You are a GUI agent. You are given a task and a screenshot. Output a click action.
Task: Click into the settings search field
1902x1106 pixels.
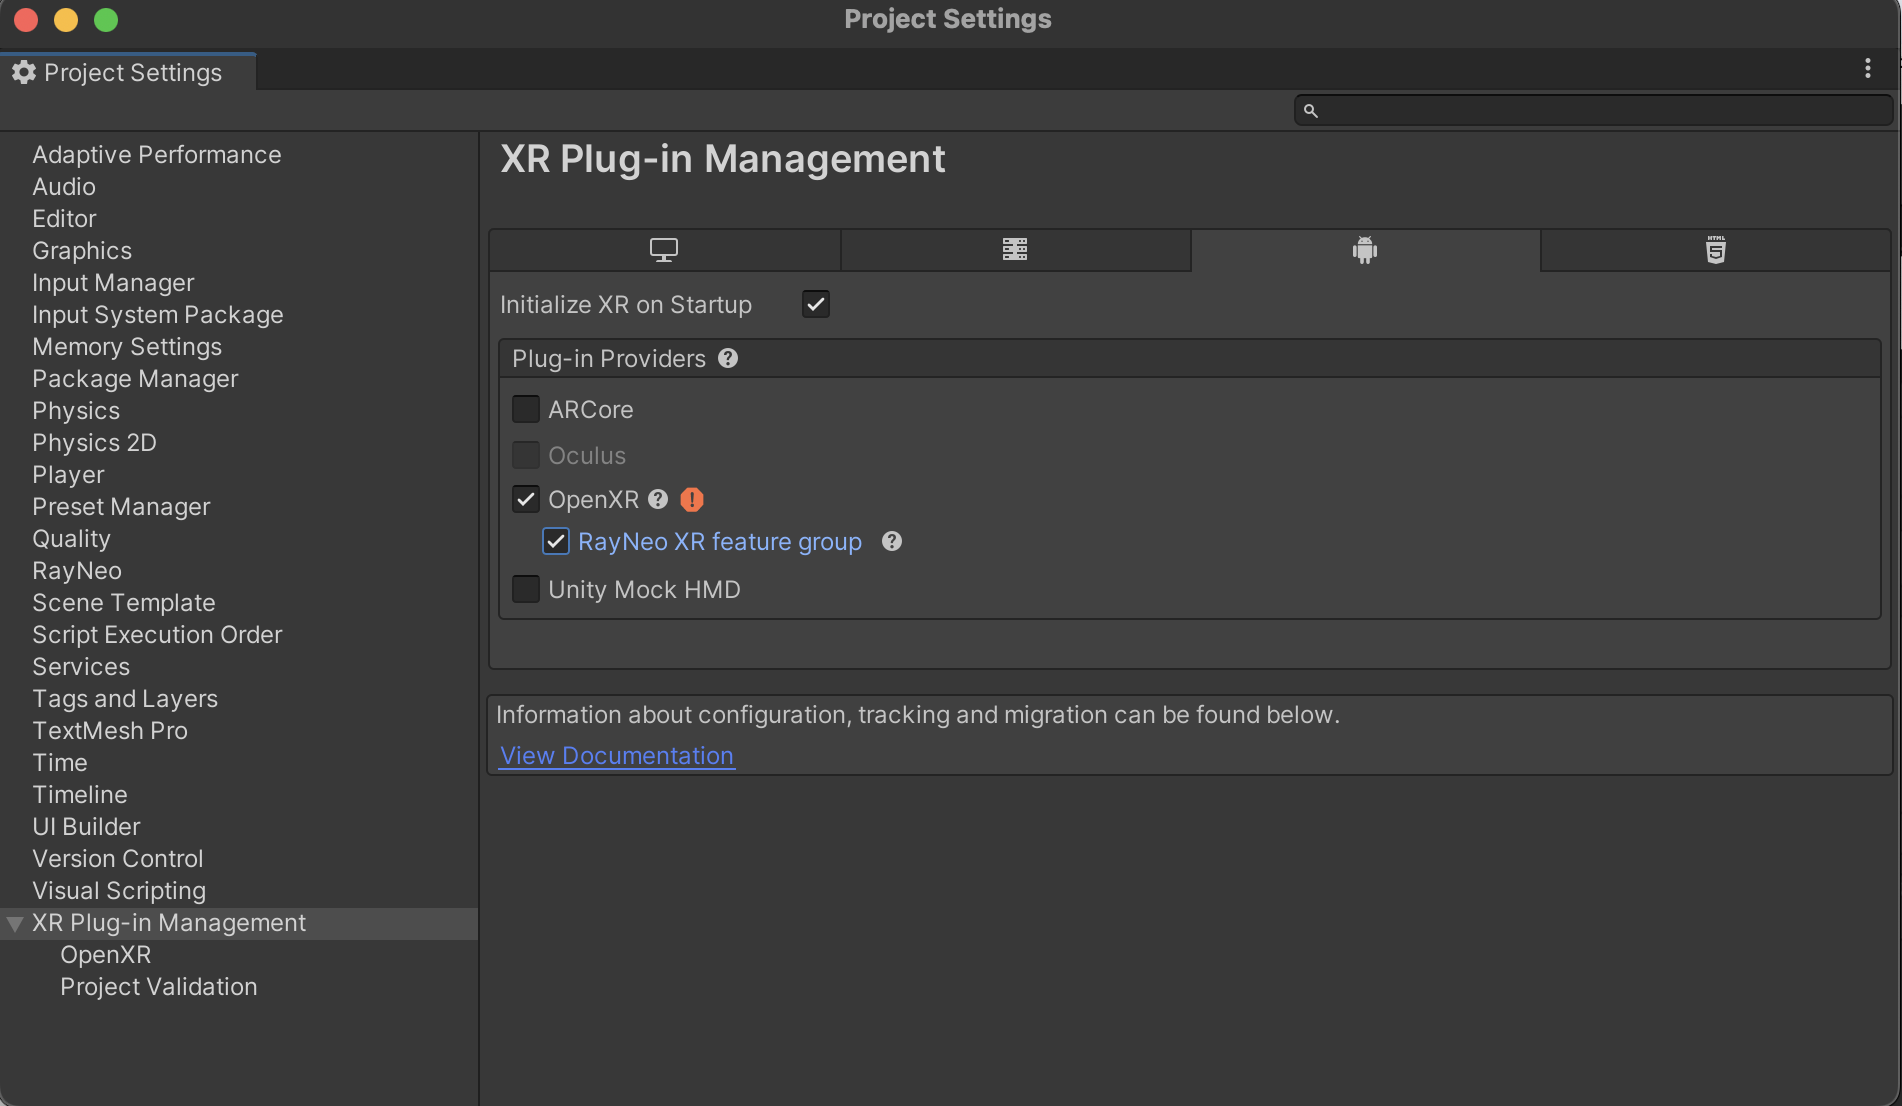click(1593, 110)
